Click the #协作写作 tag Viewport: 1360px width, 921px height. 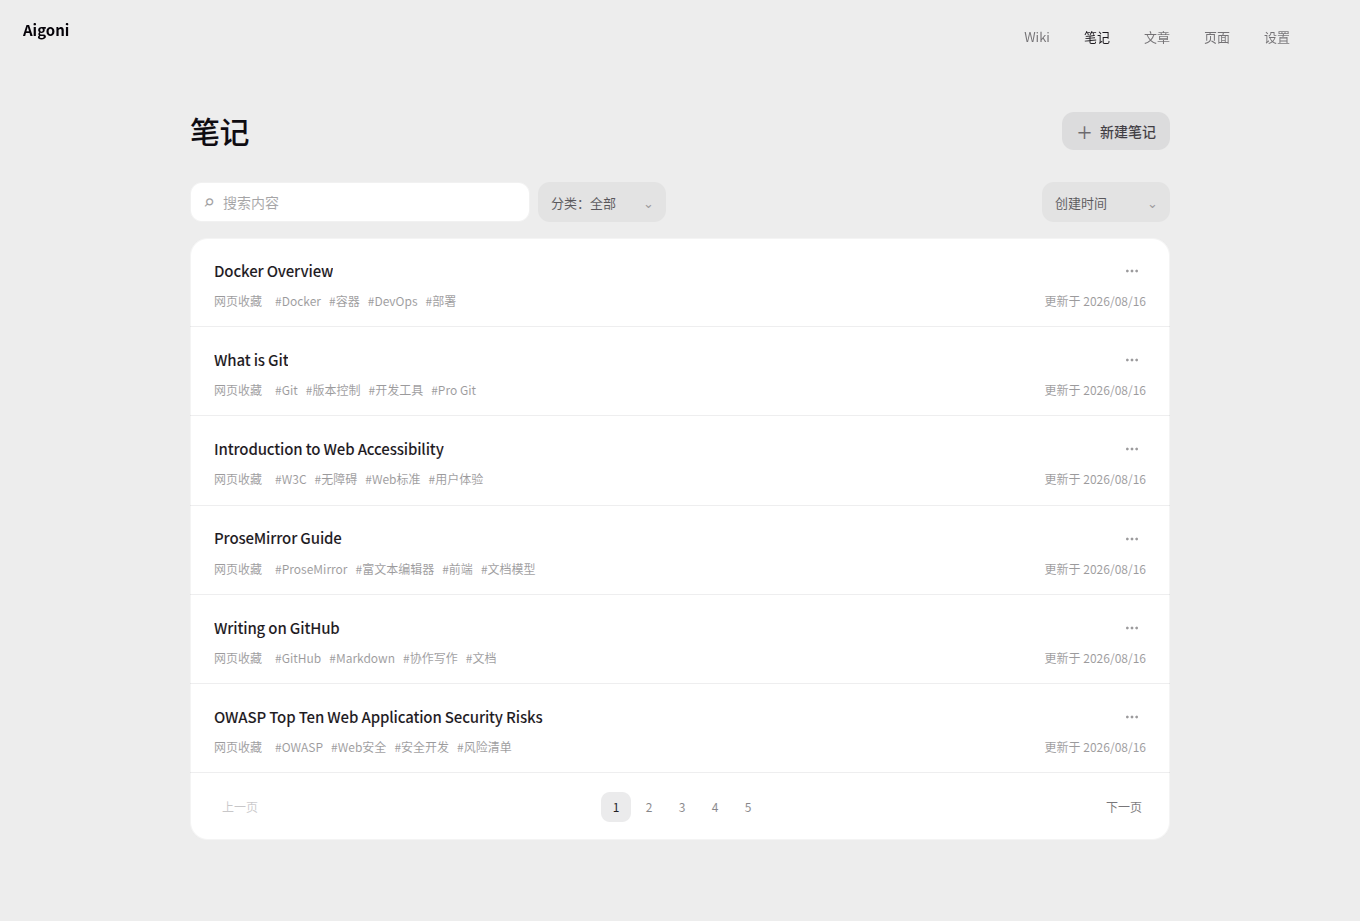[430, 658]
